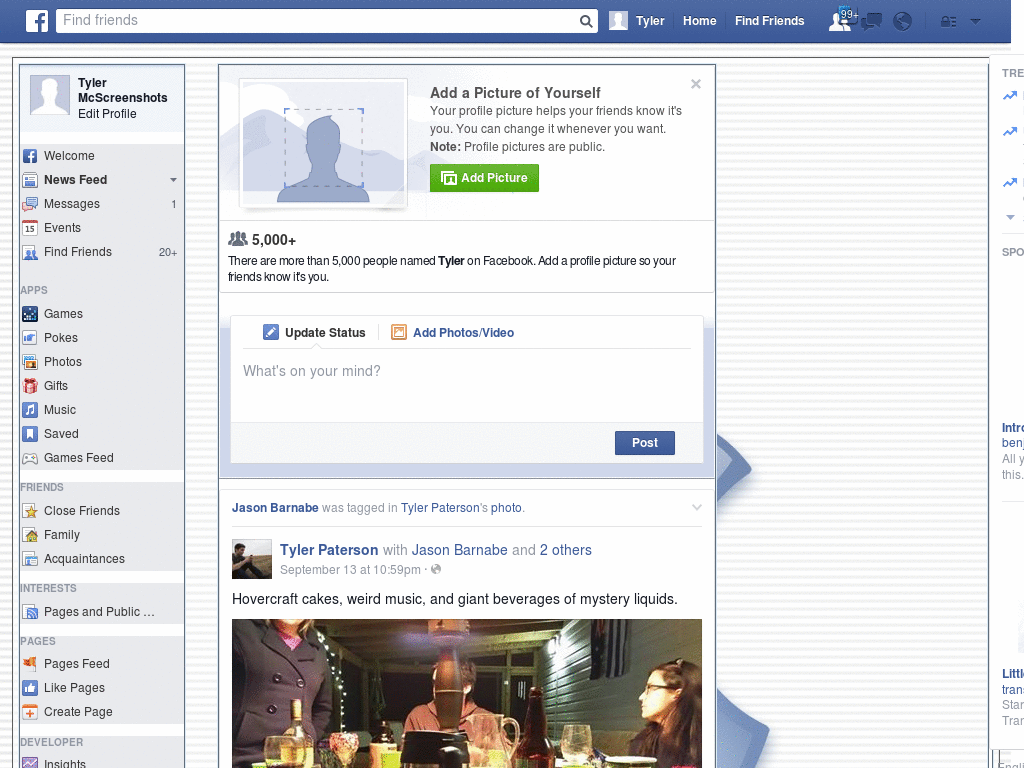This screenshot has width=1024, height=768.
Task: Click the Facebook logo icon
Action: click(x=37, y=21)
